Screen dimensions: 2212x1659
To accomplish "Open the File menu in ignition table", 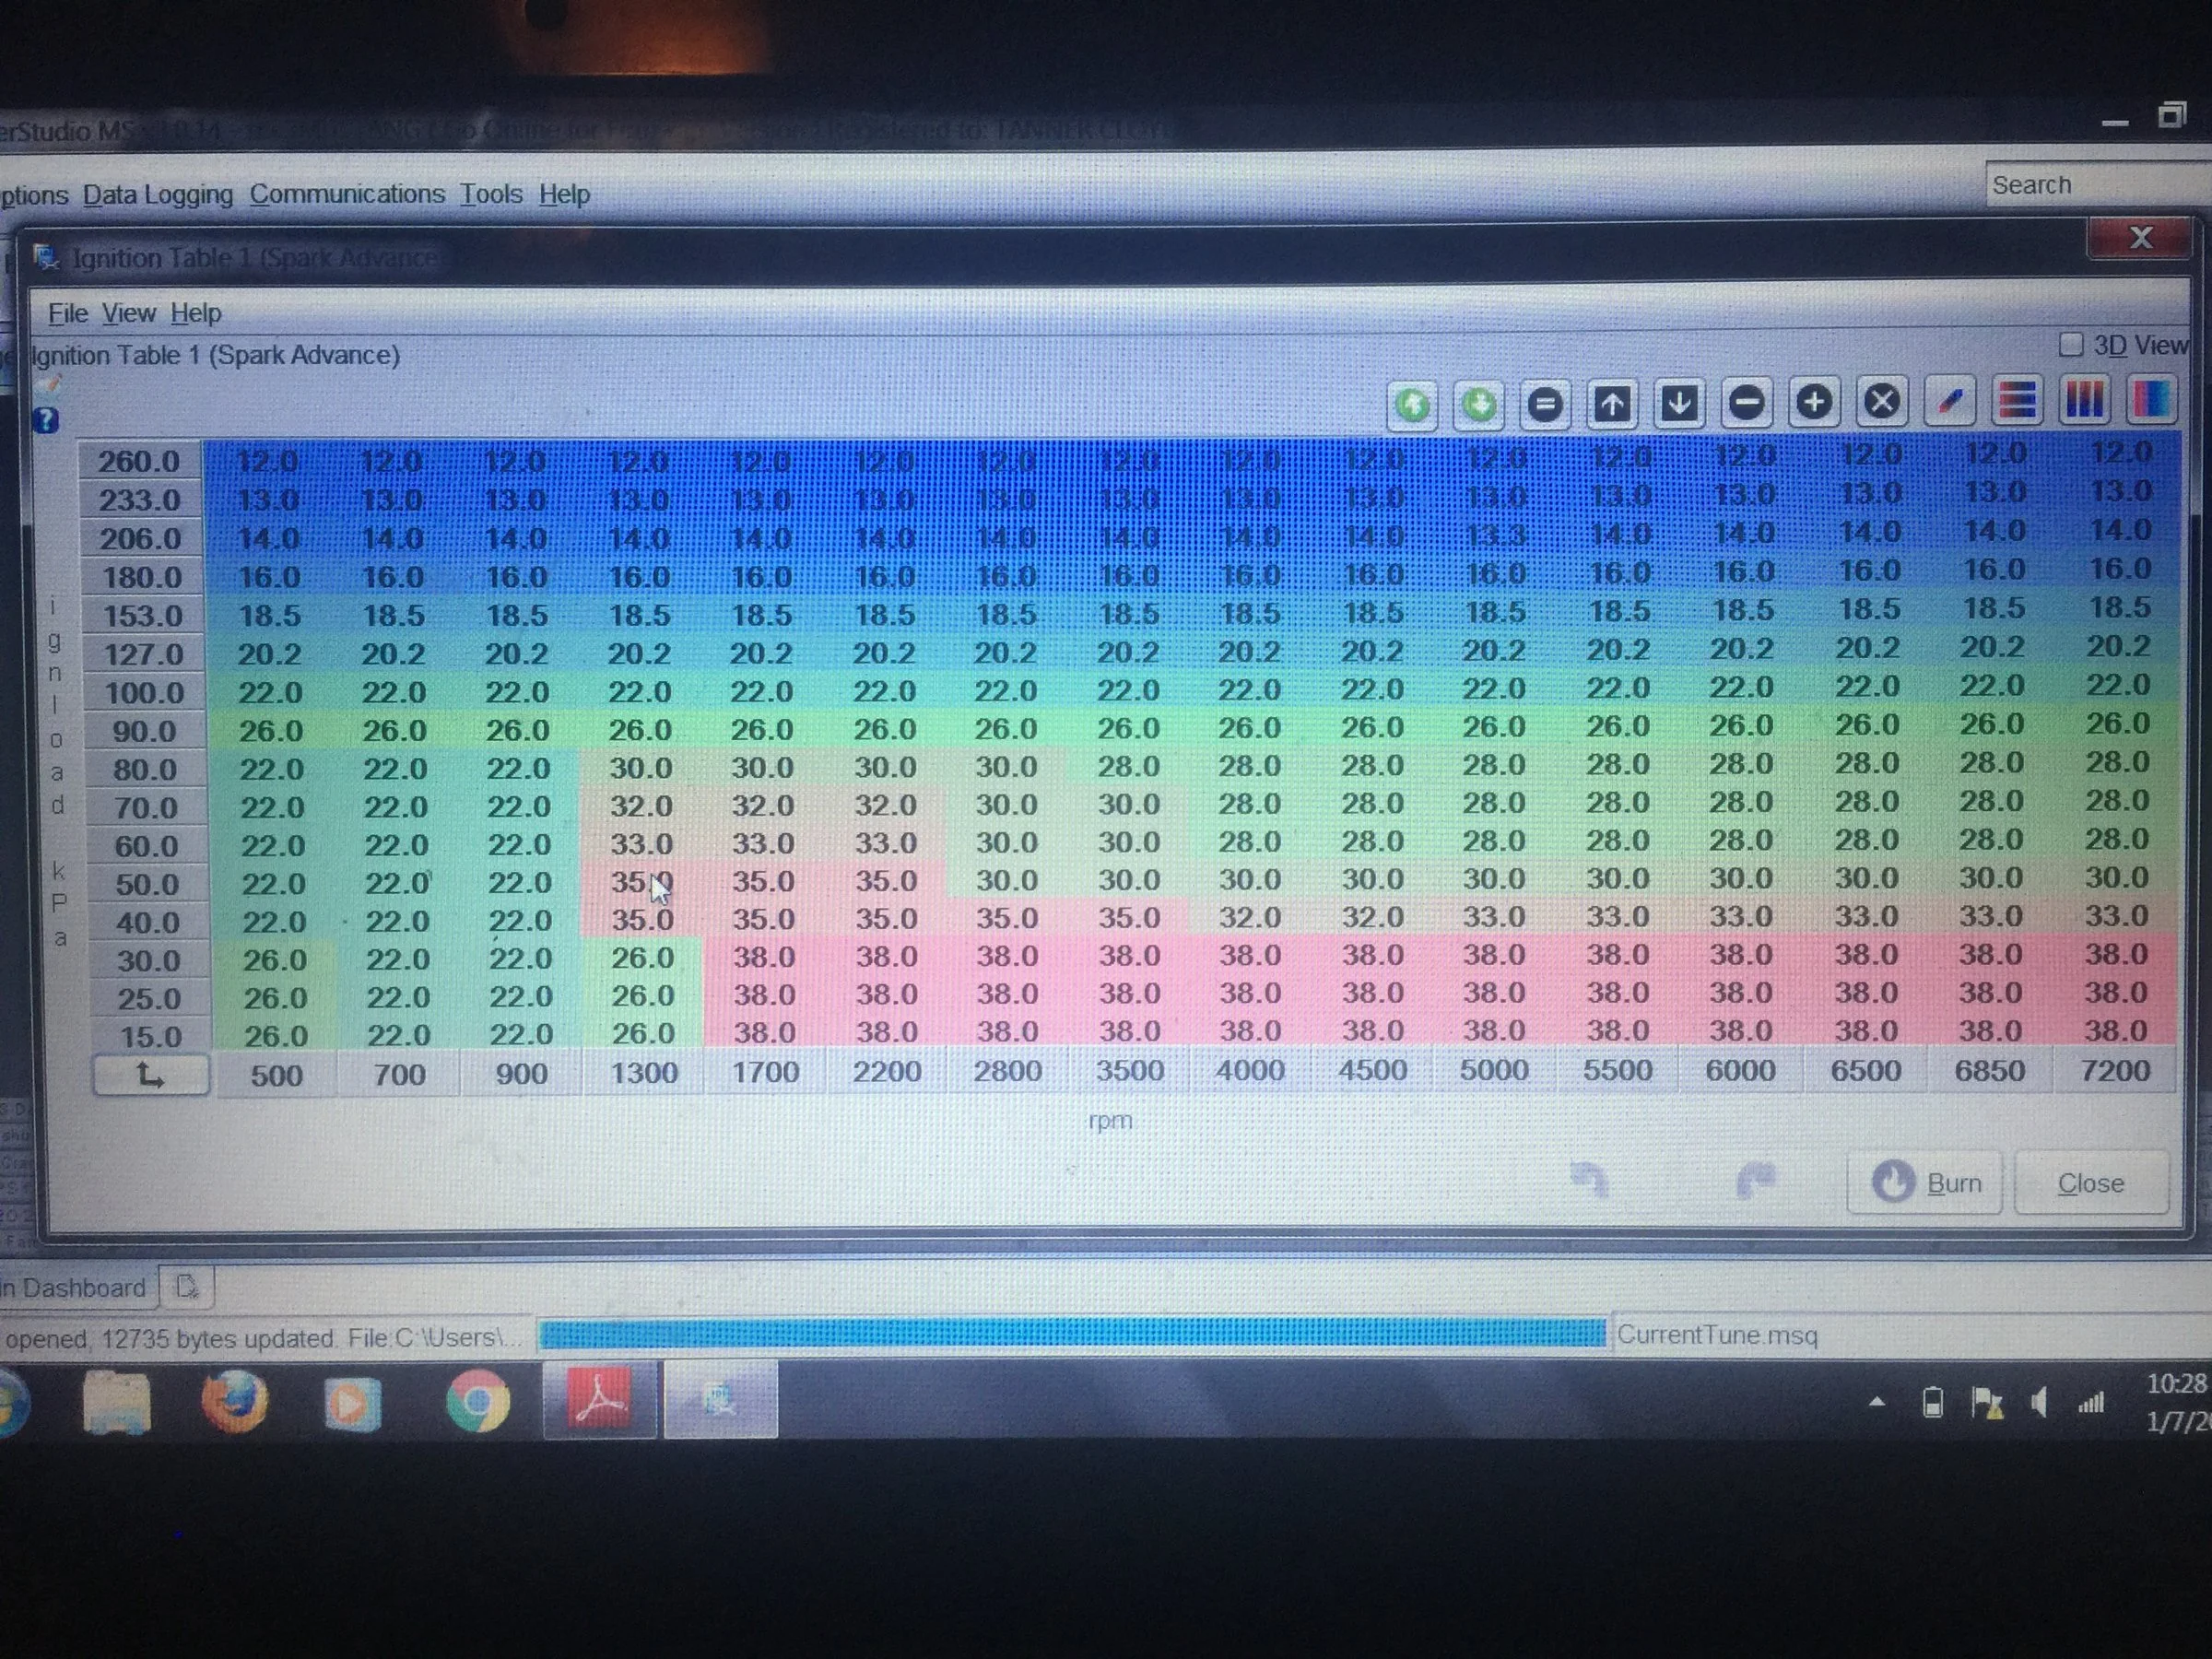I will coord(68,313).
